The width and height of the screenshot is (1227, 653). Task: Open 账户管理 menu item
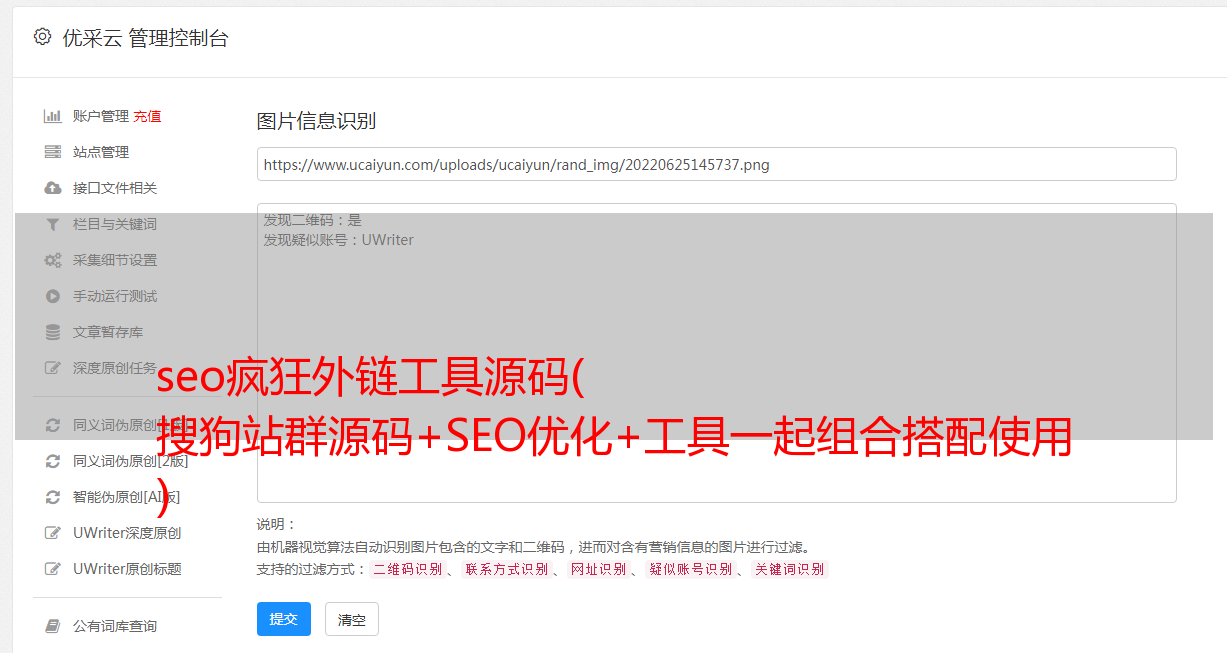[101, 116]
